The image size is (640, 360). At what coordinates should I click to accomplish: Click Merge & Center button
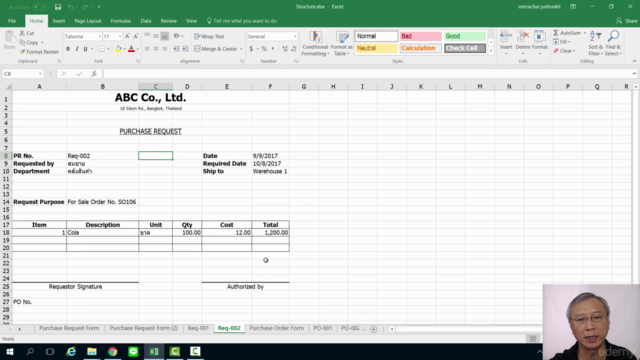pos(216,49)
